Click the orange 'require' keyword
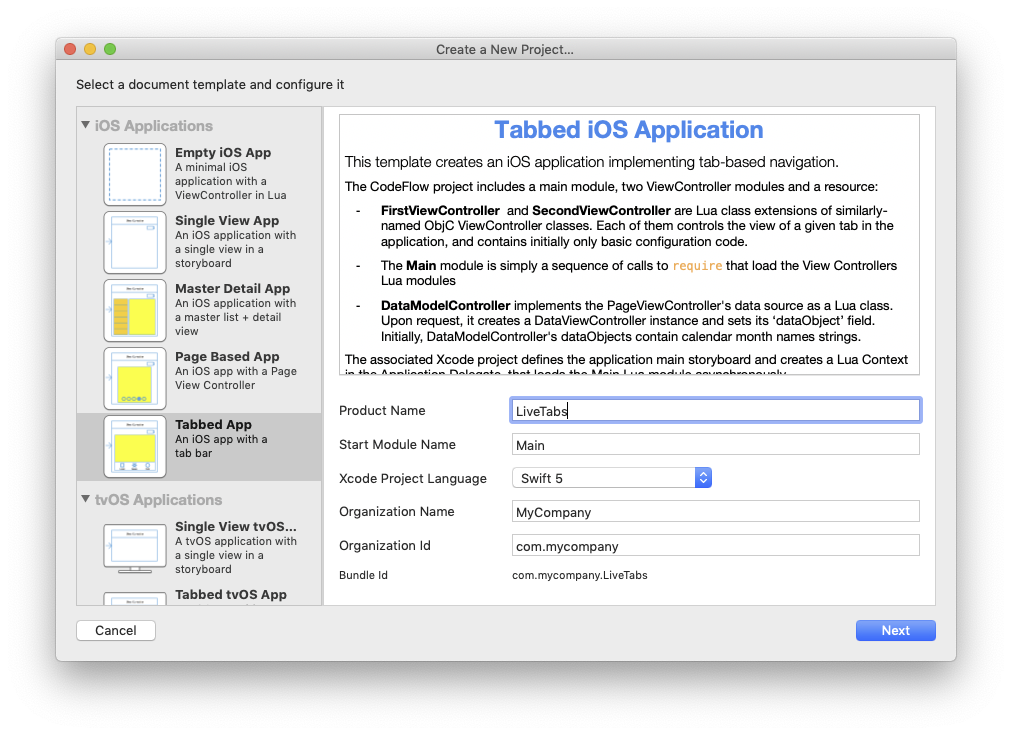 (697, 266)
